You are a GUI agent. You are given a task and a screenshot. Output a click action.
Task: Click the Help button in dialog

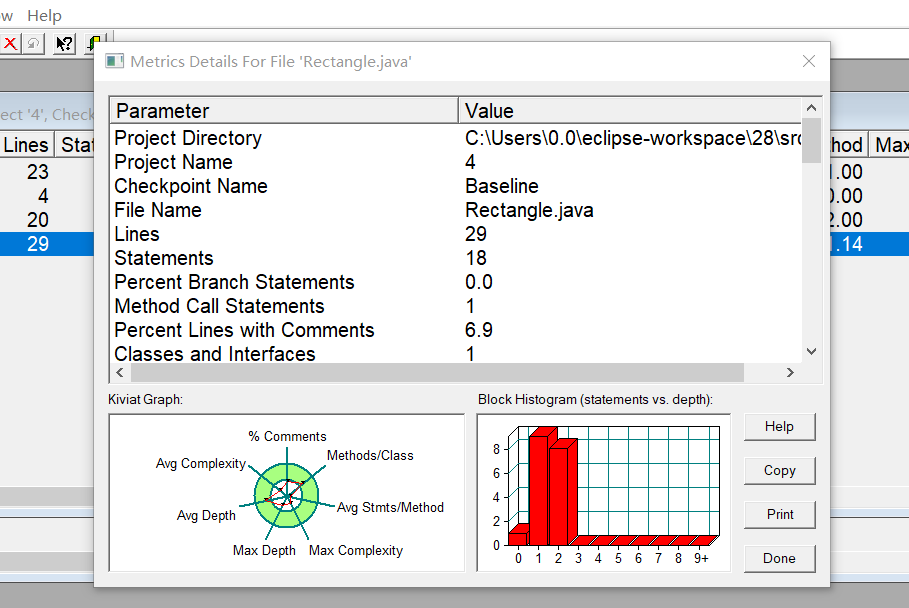point(779,427)
